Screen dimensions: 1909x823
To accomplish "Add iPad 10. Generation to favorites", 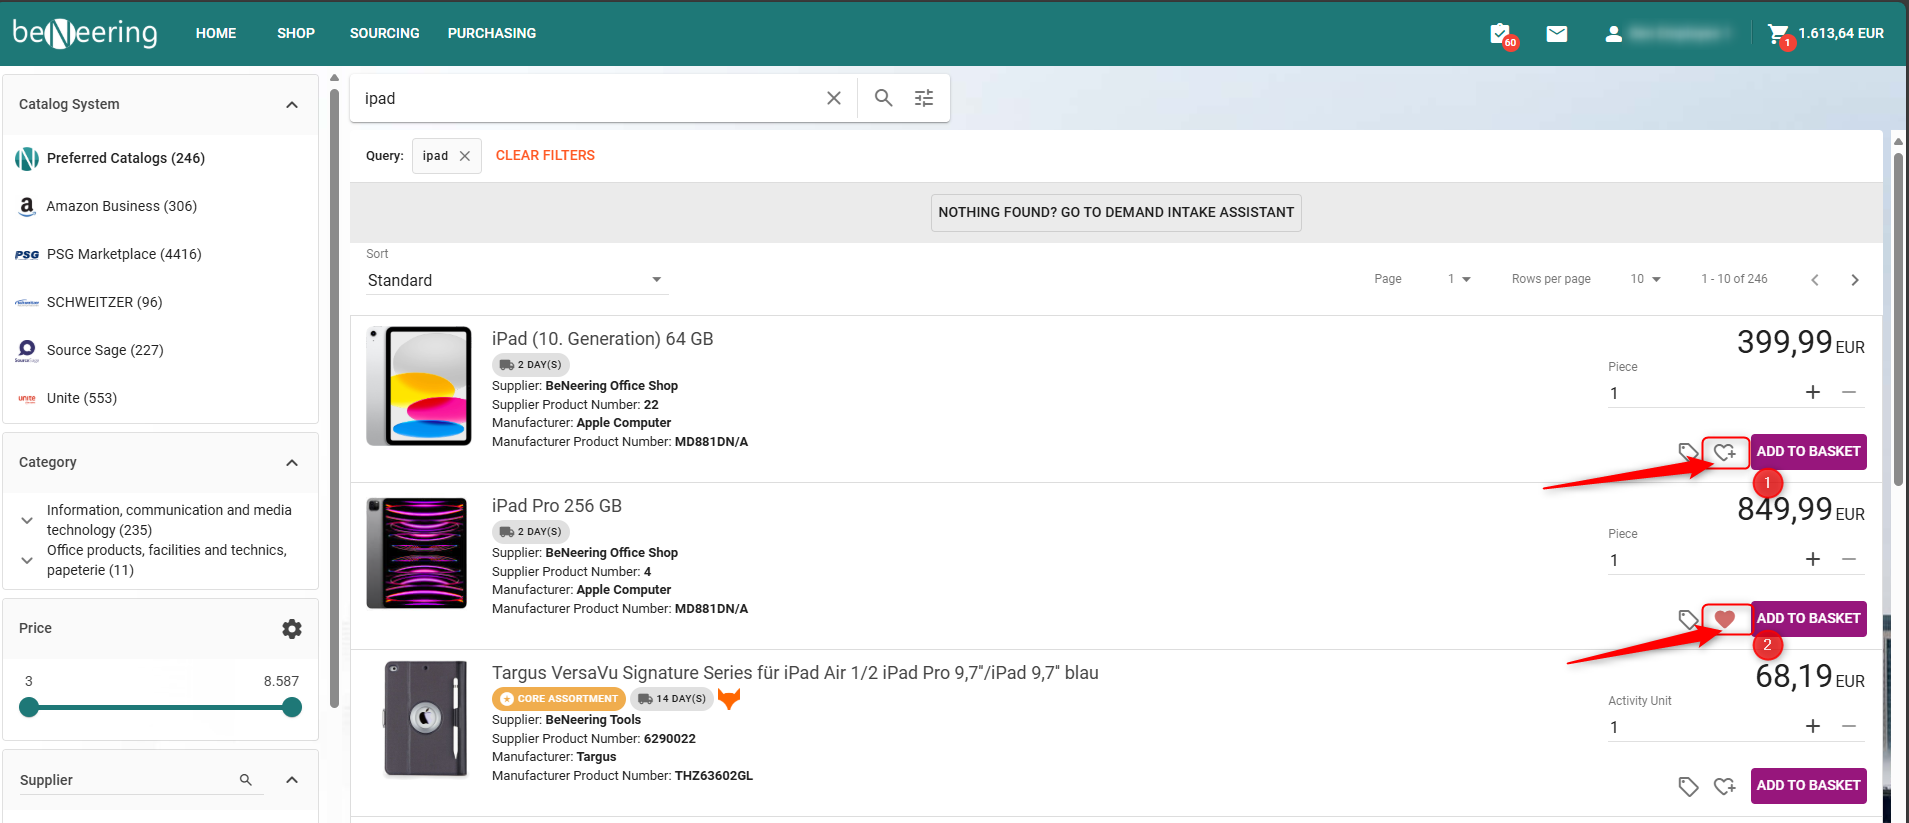I will coord(1725,452).
